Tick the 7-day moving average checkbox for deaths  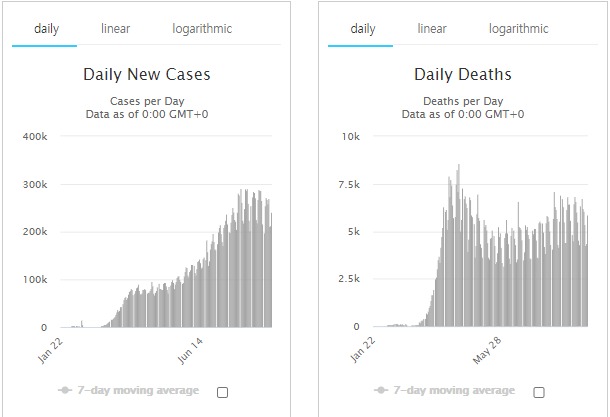tap(539, 391)
